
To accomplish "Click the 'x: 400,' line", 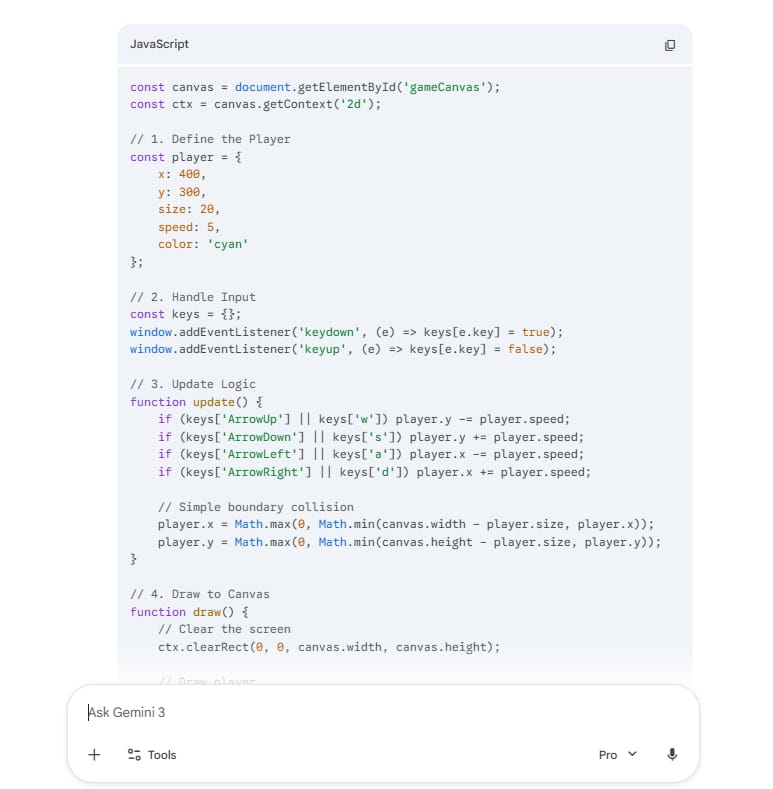I will pos(182,175).
